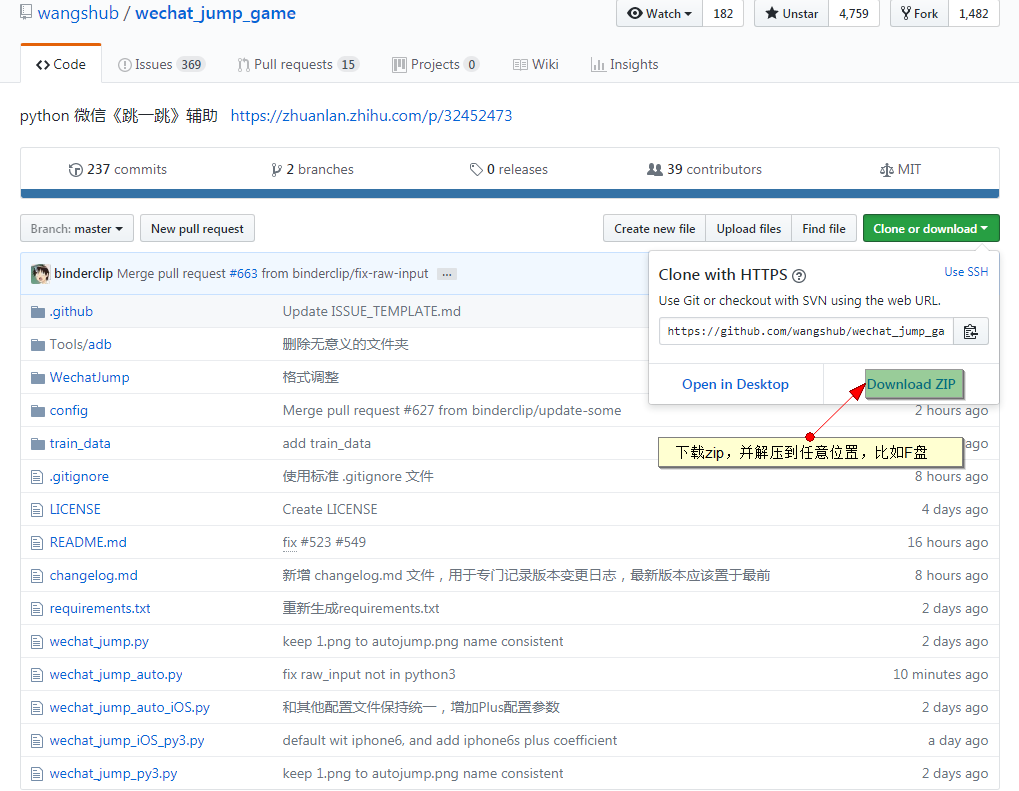Image resolution: width=1019 pixels, height=791 pixels.
Task: Switch to Use SSH
Action: click(966, 272)
